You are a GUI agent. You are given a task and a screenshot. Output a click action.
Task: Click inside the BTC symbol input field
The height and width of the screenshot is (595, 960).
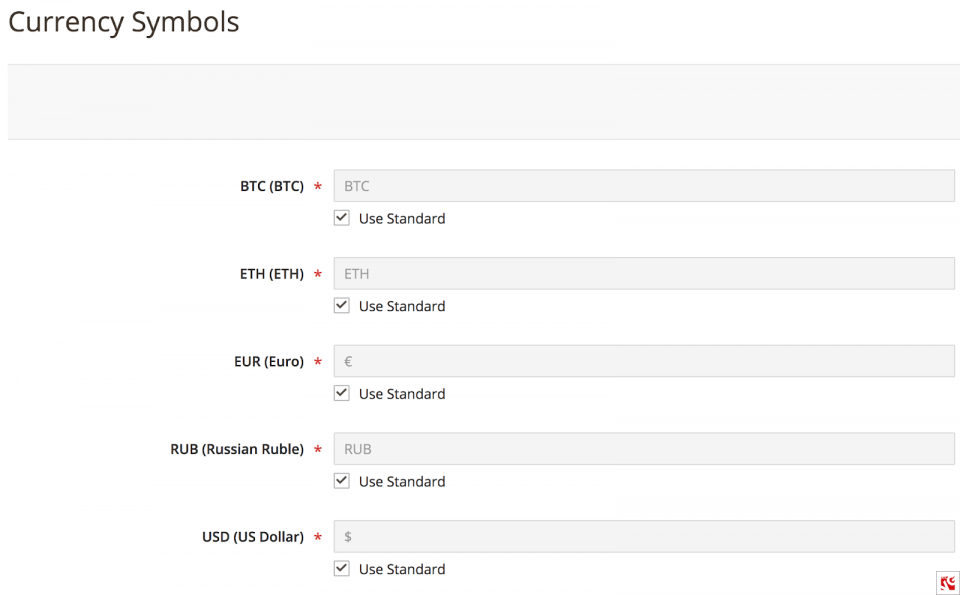(644, 185)
